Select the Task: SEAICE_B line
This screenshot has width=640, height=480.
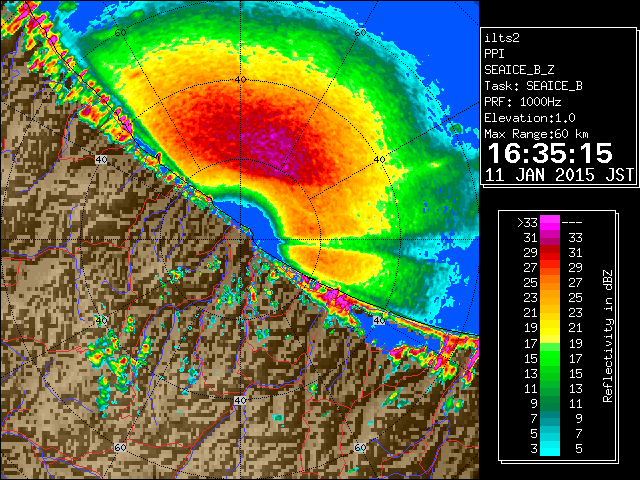(533, 86)
